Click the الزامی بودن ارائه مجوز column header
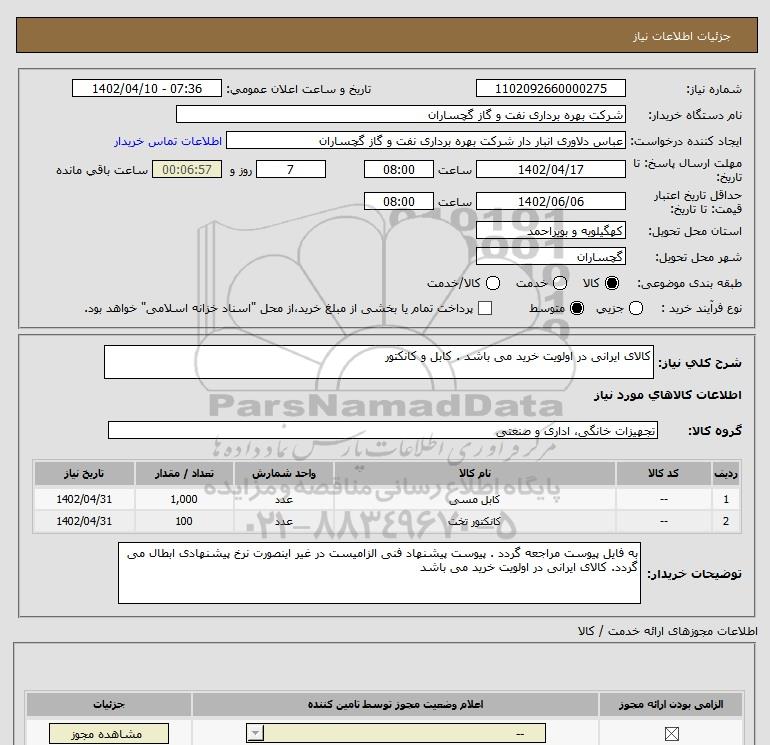 [671, 705]
